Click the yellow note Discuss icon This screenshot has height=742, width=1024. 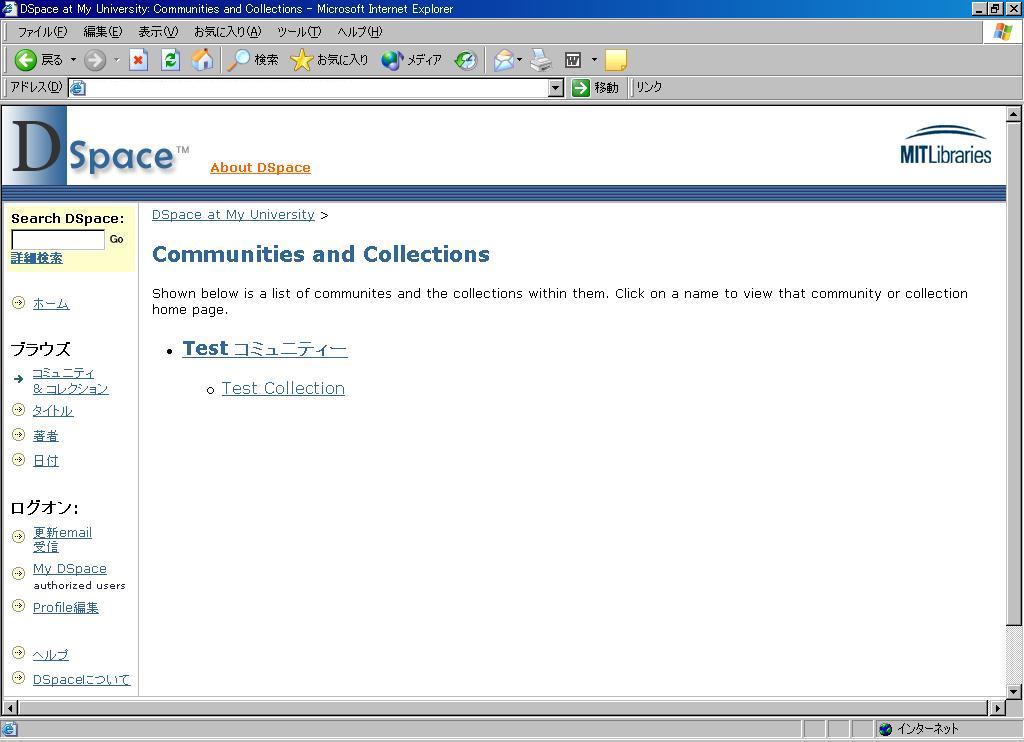616,60
